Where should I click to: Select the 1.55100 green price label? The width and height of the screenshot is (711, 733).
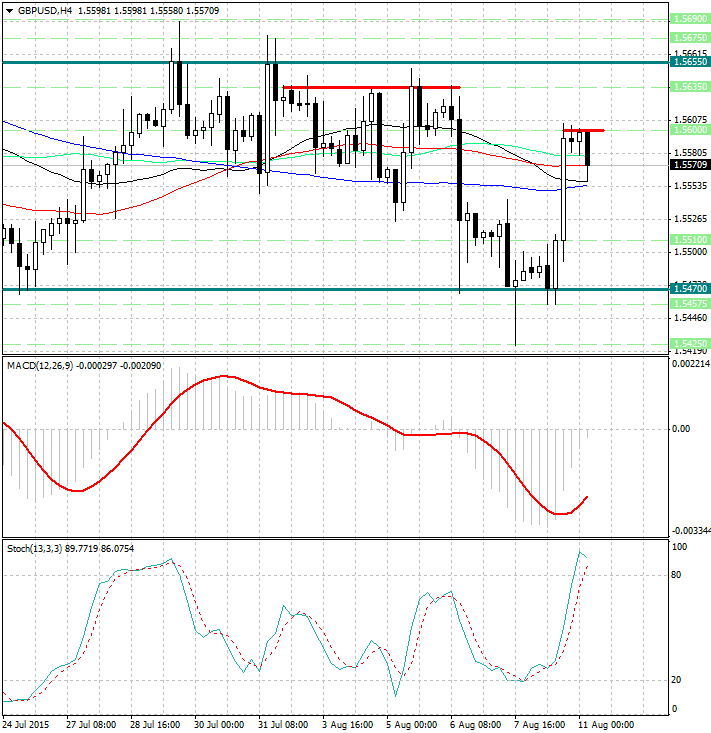tap(689, 240)
